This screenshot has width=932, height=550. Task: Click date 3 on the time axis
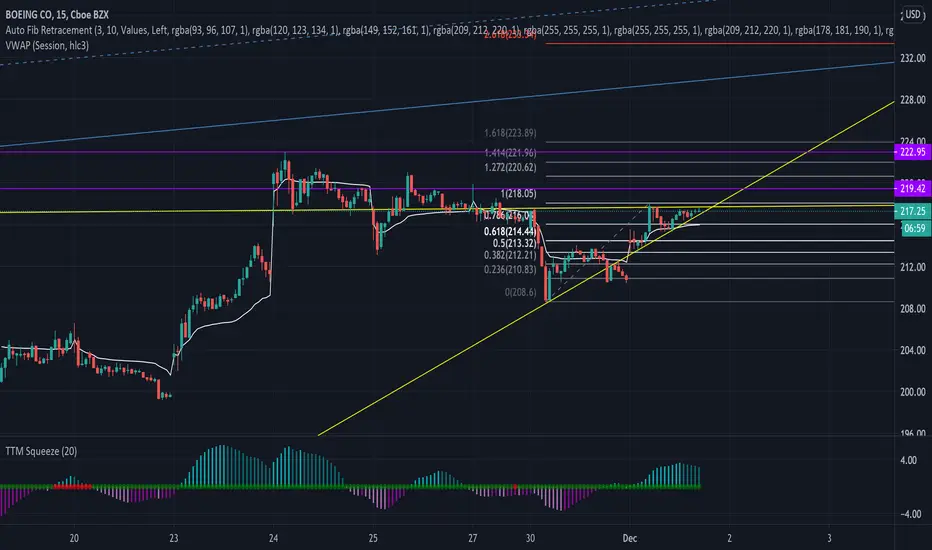(x=829, y=538)
